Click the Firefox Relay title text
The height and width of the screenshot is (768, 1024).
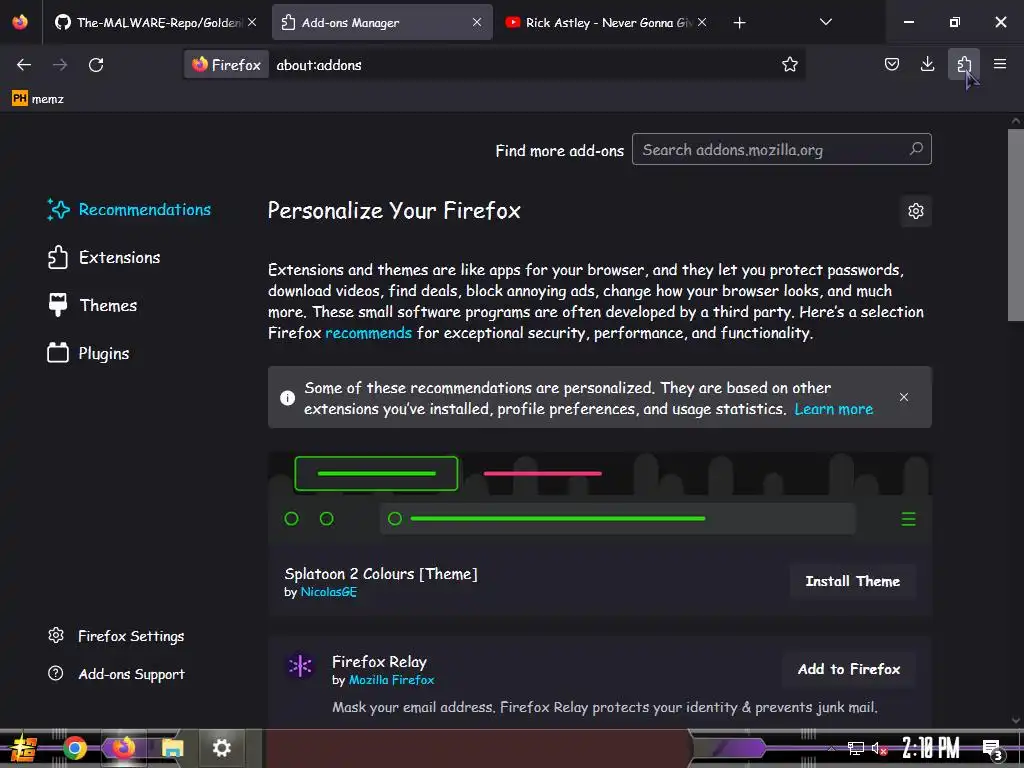(379, 662)
